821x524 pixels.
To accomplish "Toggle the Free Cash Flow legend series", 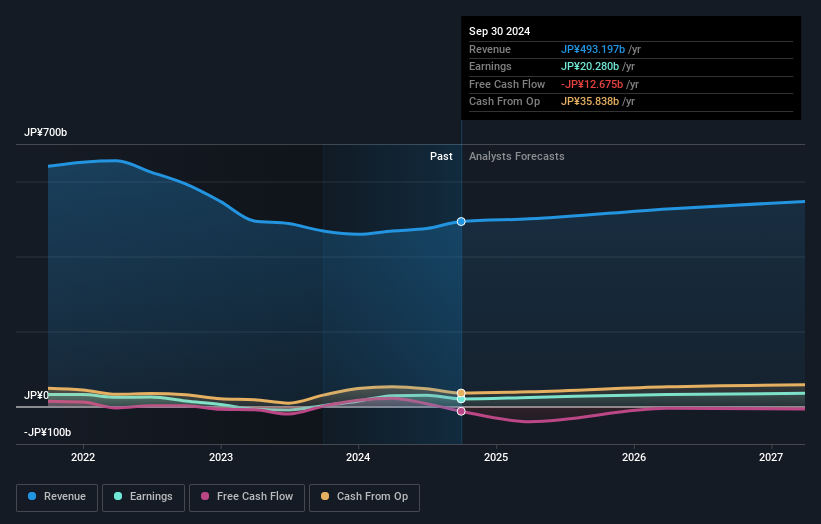I will click(247, 497).
